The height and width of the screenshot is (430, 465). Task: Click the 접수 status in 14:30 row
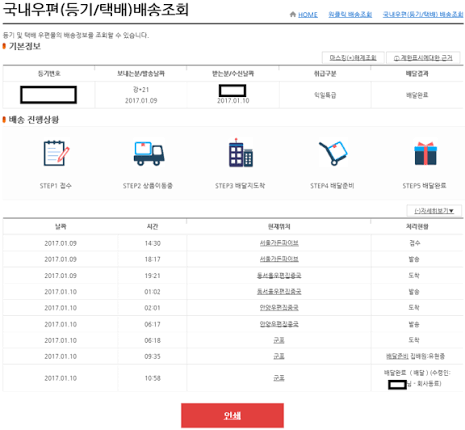click(415, 243)
